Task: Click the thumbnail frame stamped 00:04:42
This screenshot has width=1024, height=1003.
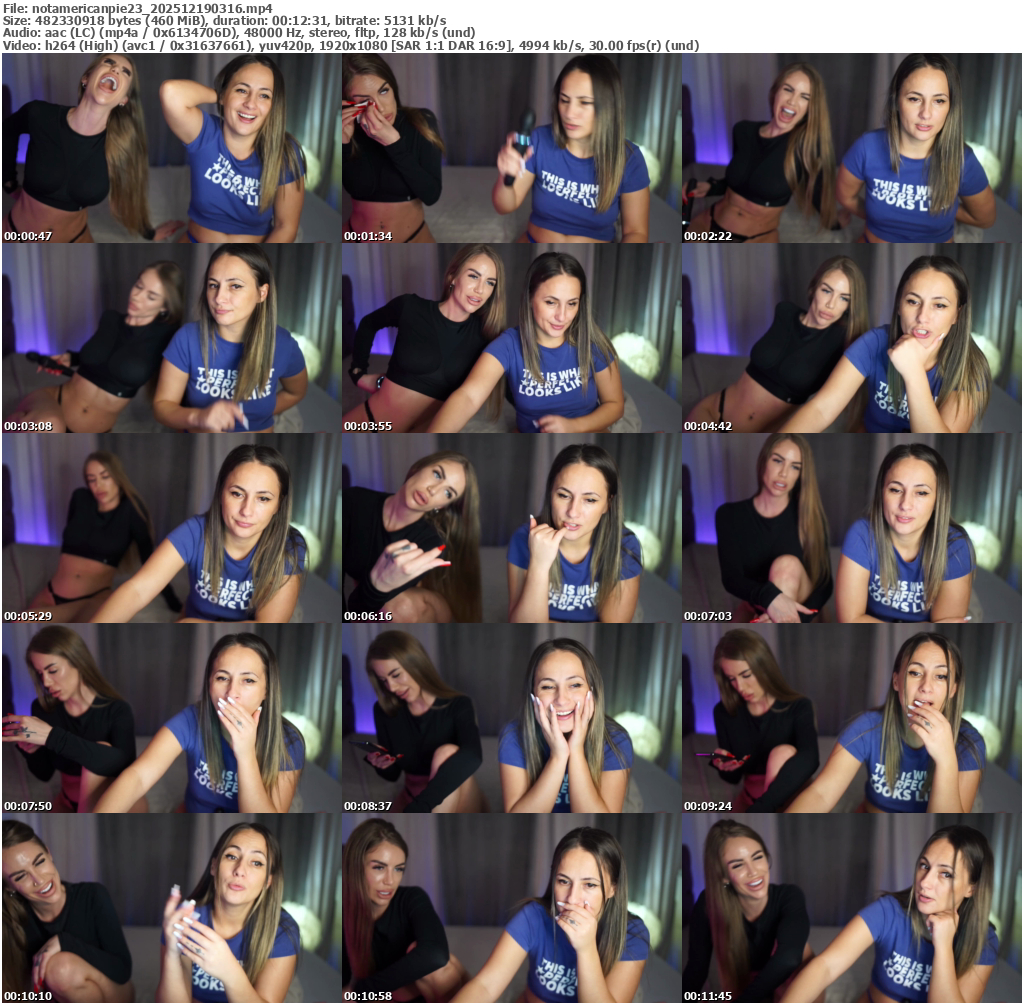Action: tap(852, 338)
